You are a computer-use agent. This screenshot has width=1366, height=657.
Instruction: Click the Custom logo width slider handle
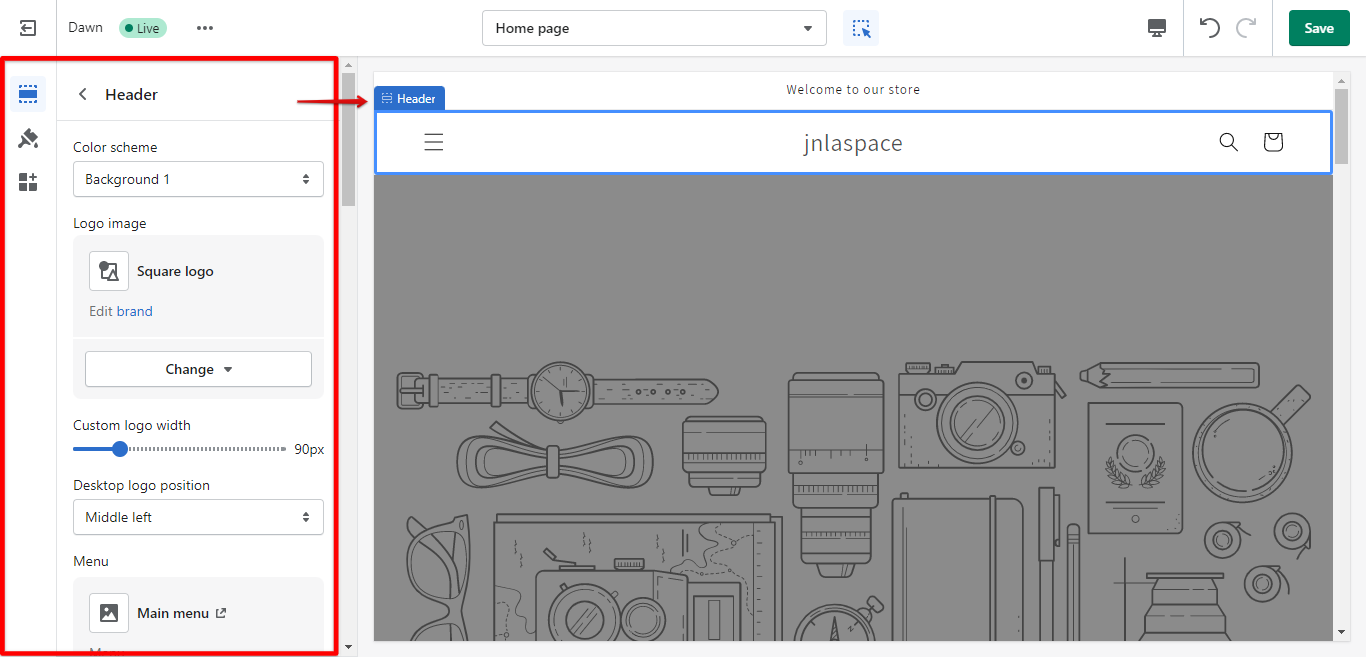point(120,449)
